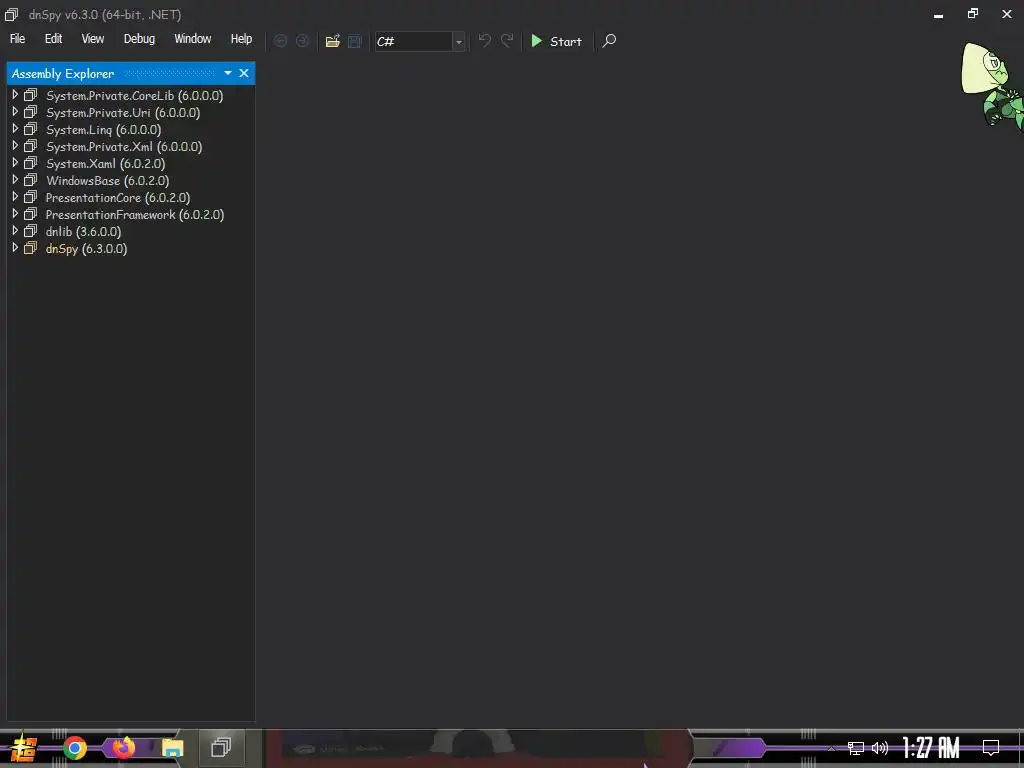The height and width of the screenshot is (768, 1024).
Task: Open the View menu
Action: click(93, 39)
